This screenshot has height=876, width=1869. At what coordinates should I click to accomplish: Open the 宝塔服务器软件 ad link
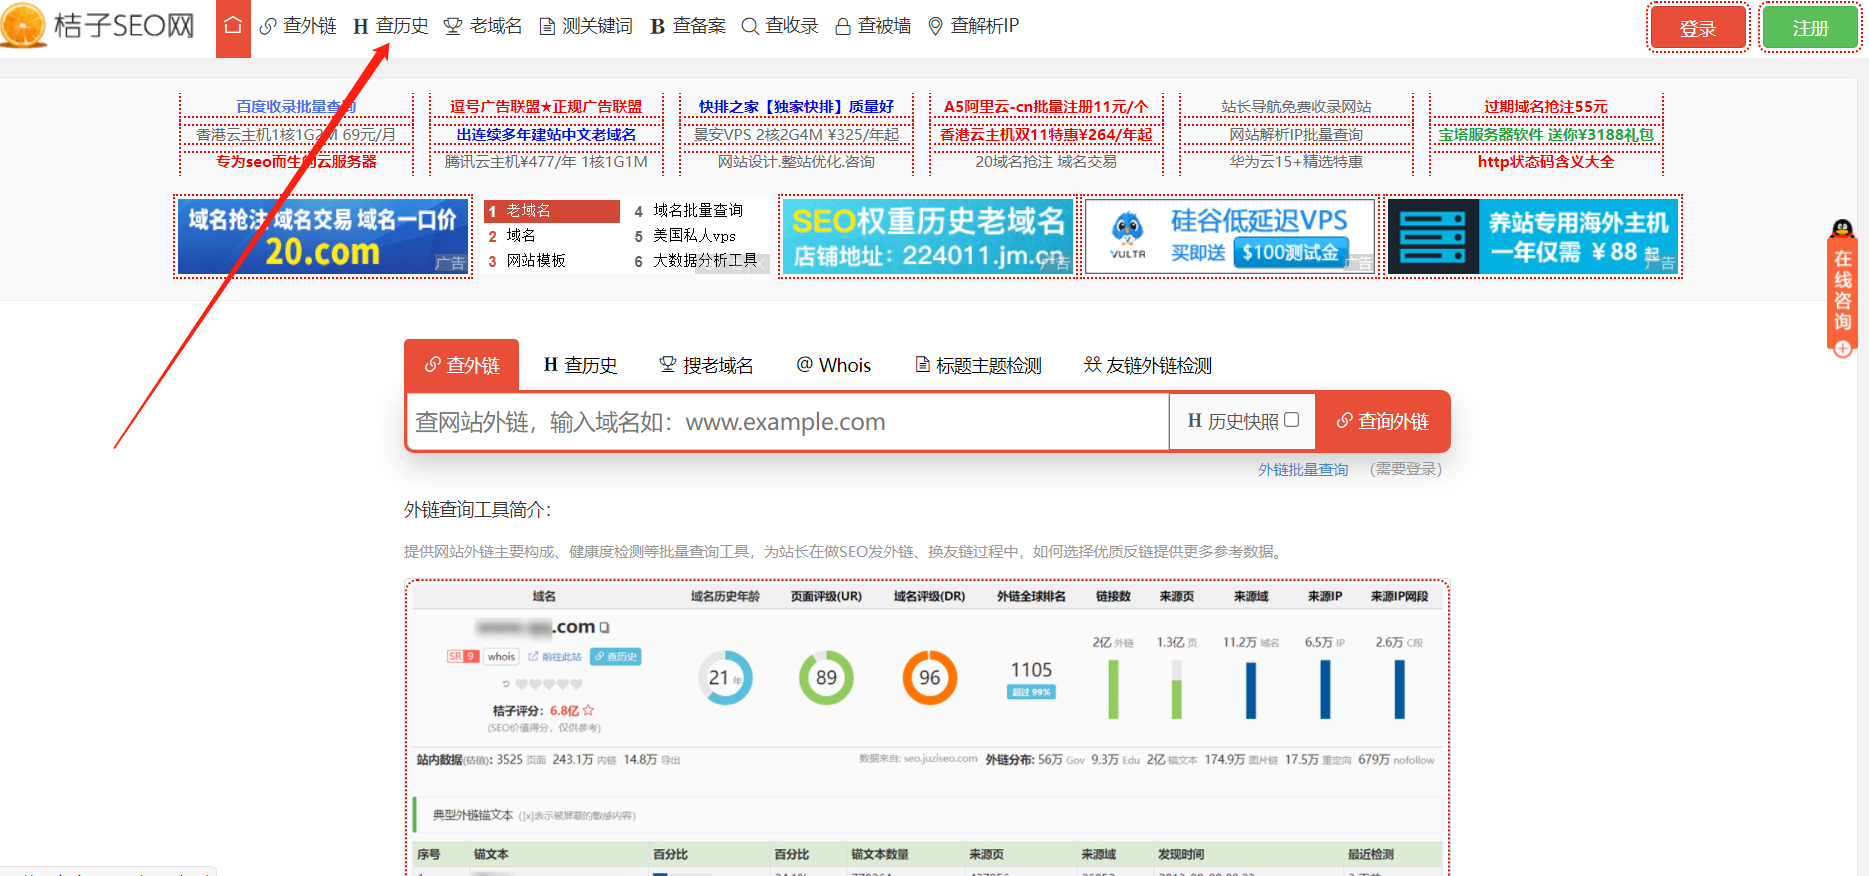tap(1546, 134)
